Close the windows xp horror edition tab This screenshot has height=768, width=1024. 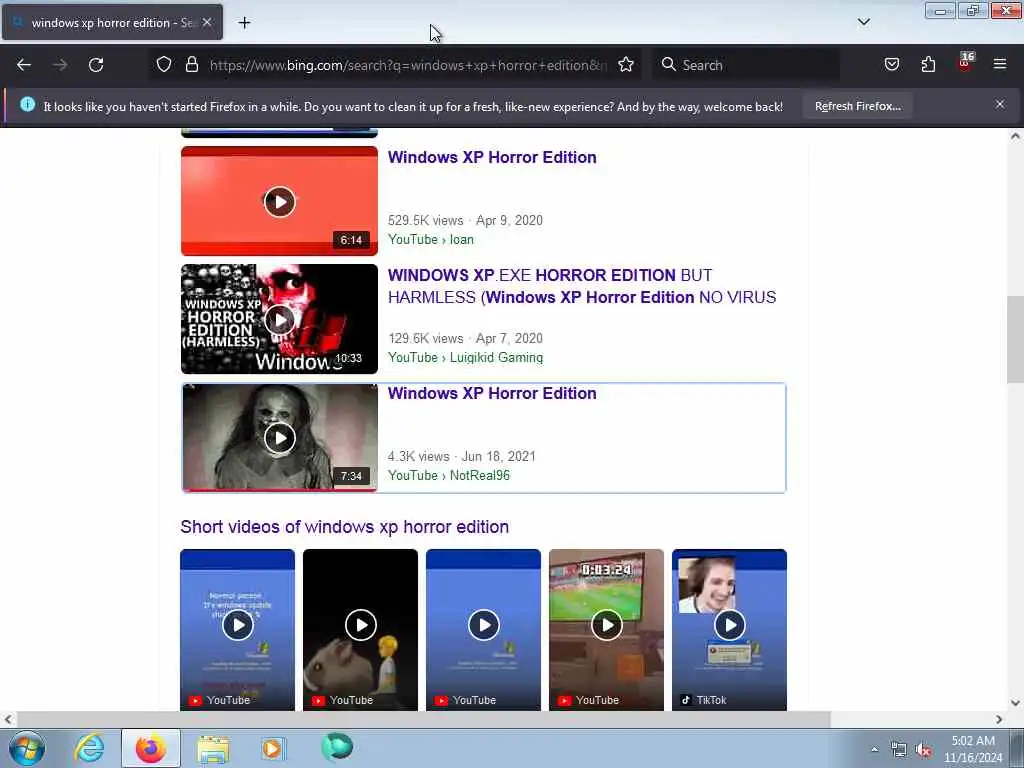tap(206, 22)
